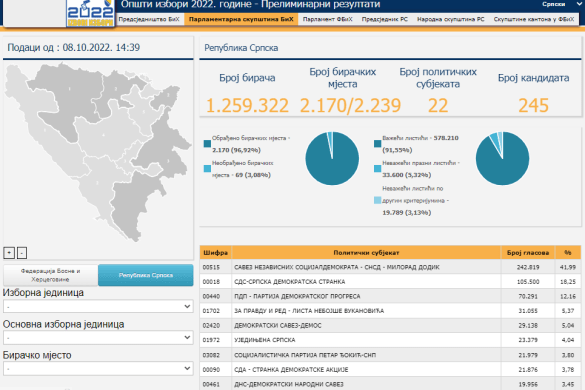Click polling stations figure 2.170/2.239
The height and width of the screenshot is (390, 585).
pos(350,106)
